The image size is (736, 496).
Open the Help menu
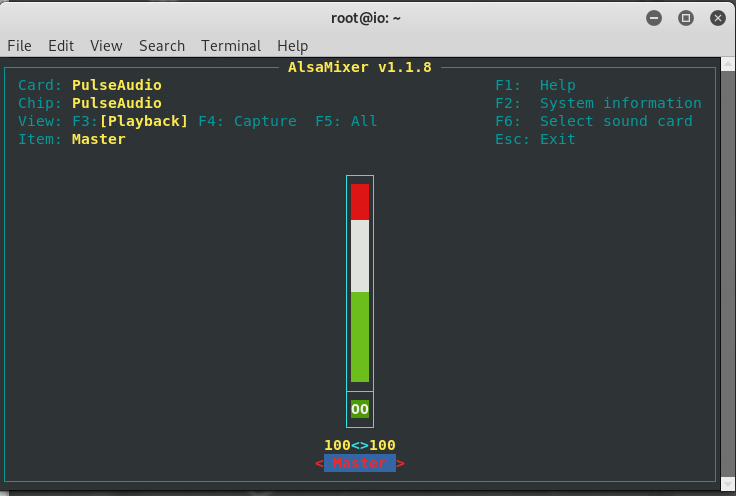coord(292,46)
